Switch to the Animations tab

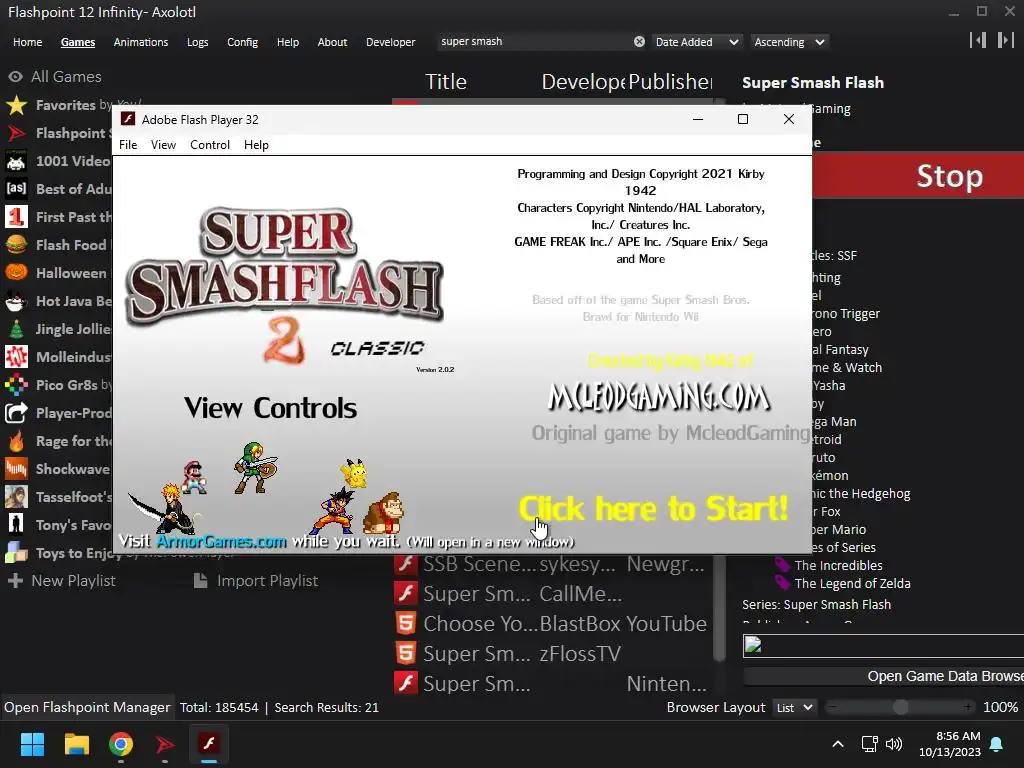[140, 42]
